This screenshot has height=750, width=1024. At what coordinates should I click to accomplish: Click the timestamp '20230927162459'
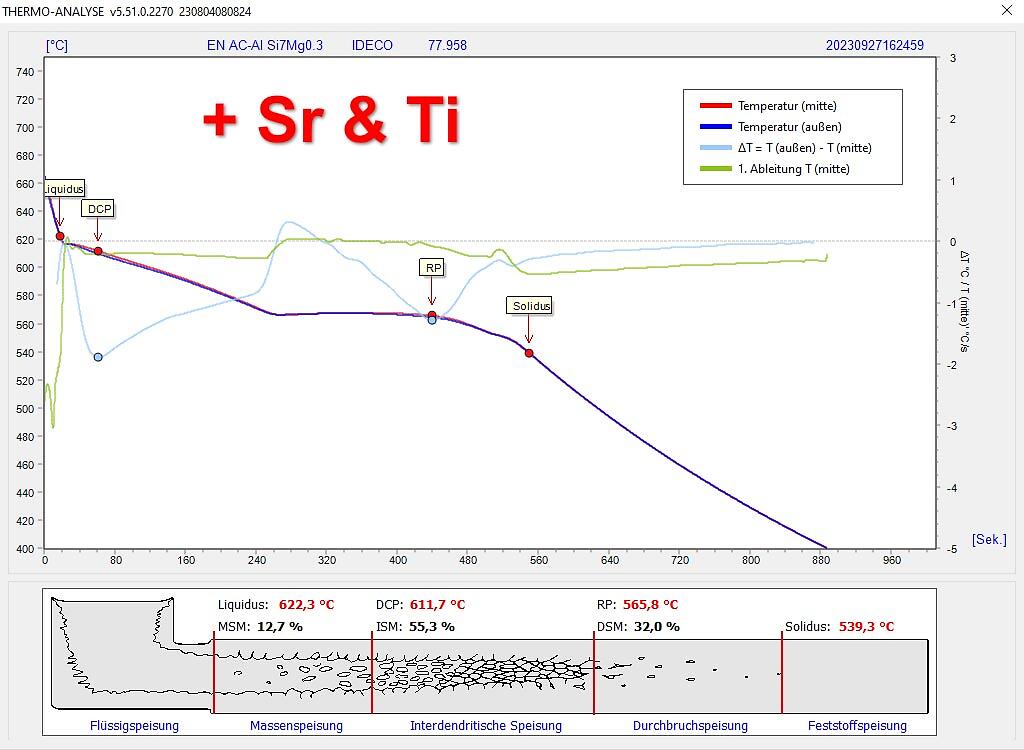[874, 45]
